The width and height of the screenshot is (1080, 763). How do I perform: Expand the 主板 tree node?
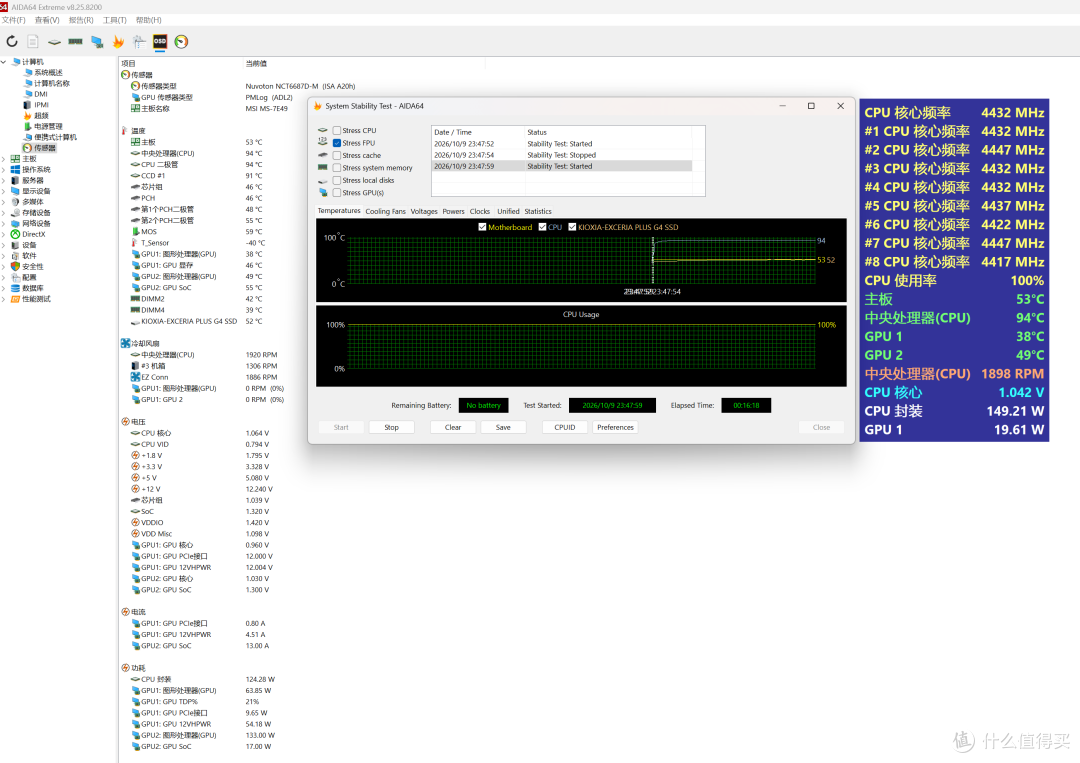click(x=4, y=159)
